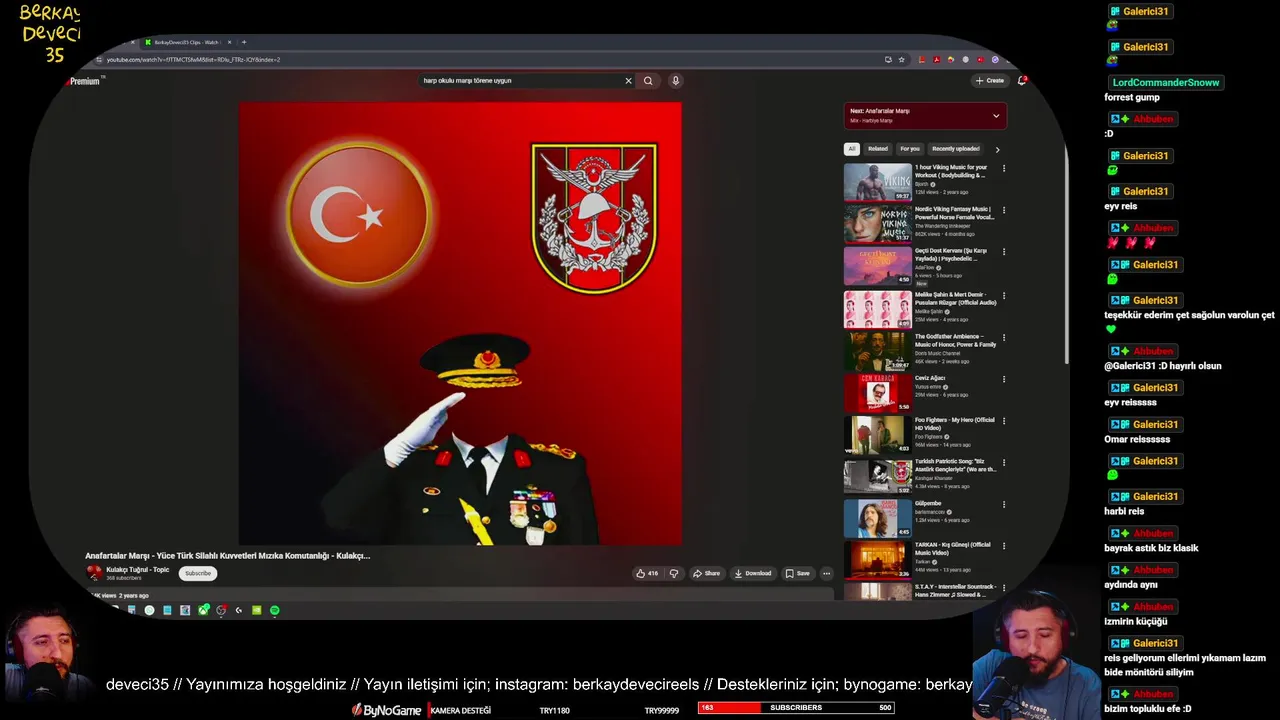Open Ceviz Ağacı video title
This screenshot has width=1280, height=720.
click(x=930, y=378)
